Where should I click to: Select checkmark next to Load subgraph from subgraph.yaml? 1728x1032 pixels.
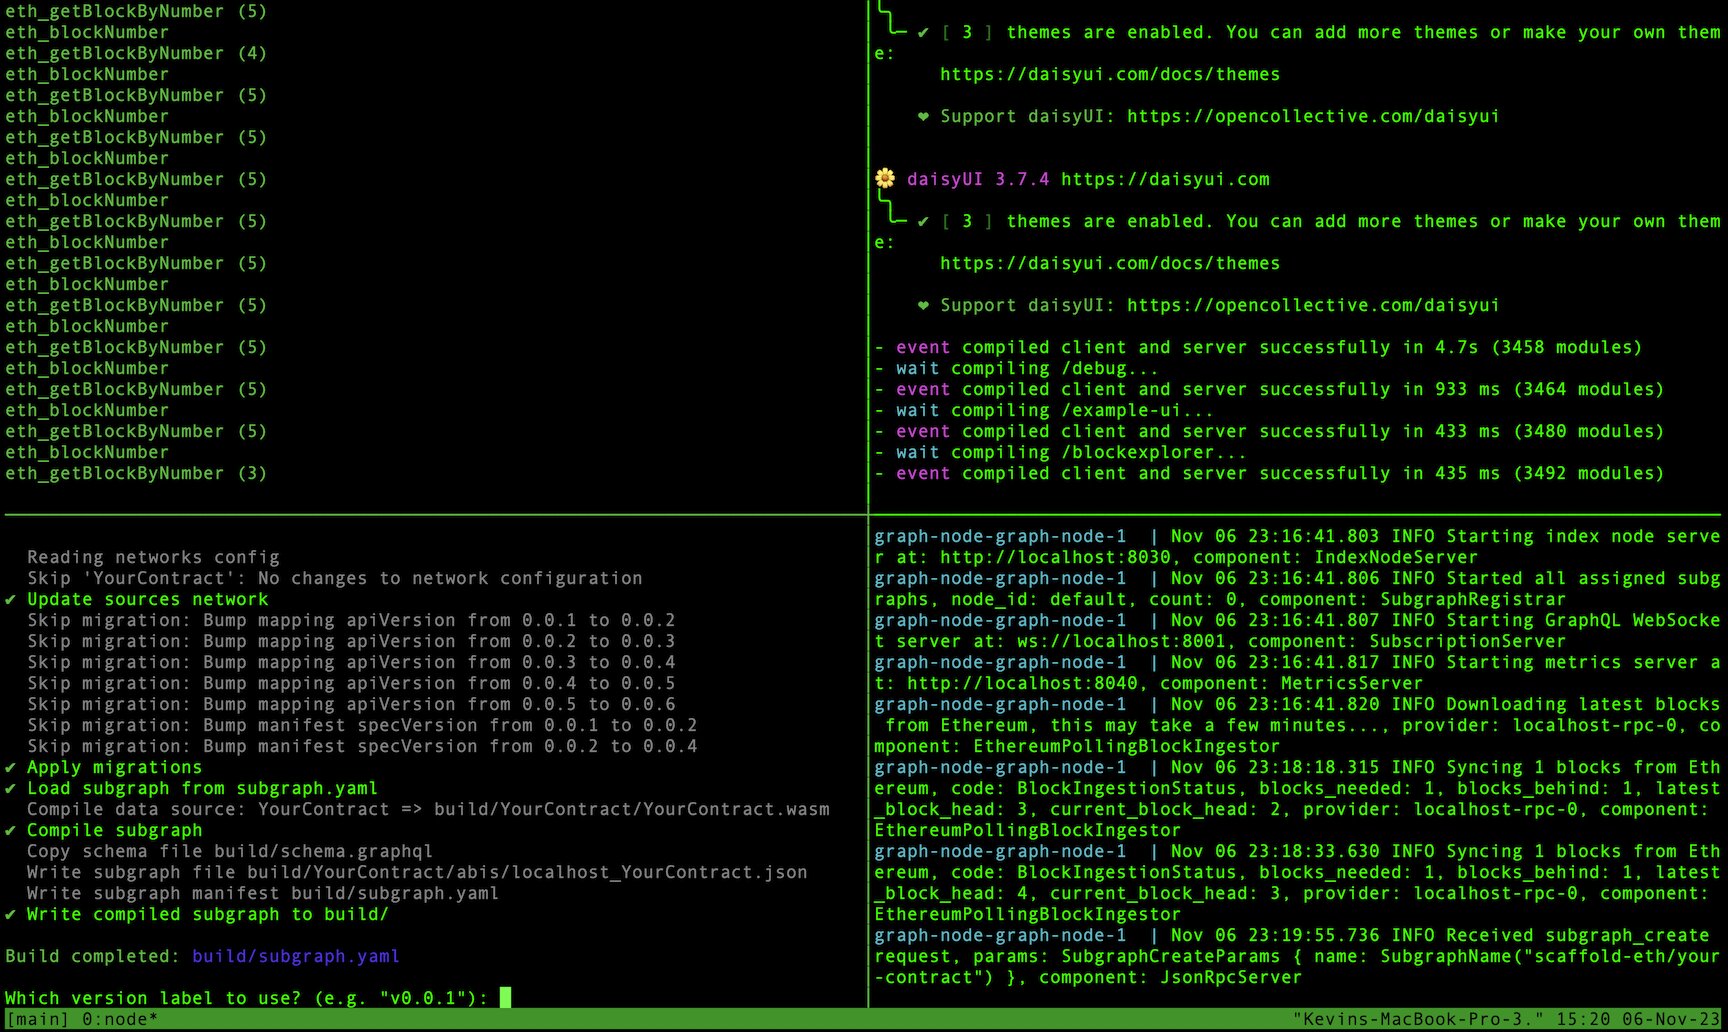(11, 788)
